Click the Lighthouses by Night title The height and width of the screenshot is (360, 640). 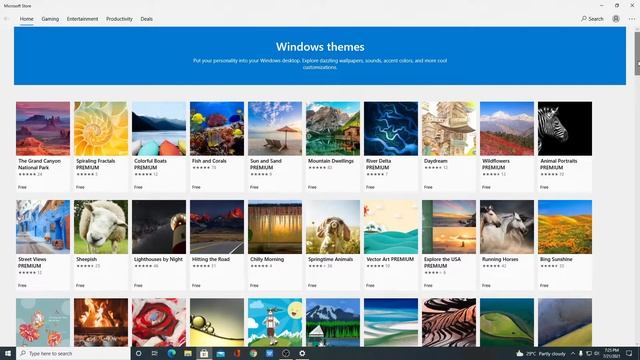(x=158, y=259)
